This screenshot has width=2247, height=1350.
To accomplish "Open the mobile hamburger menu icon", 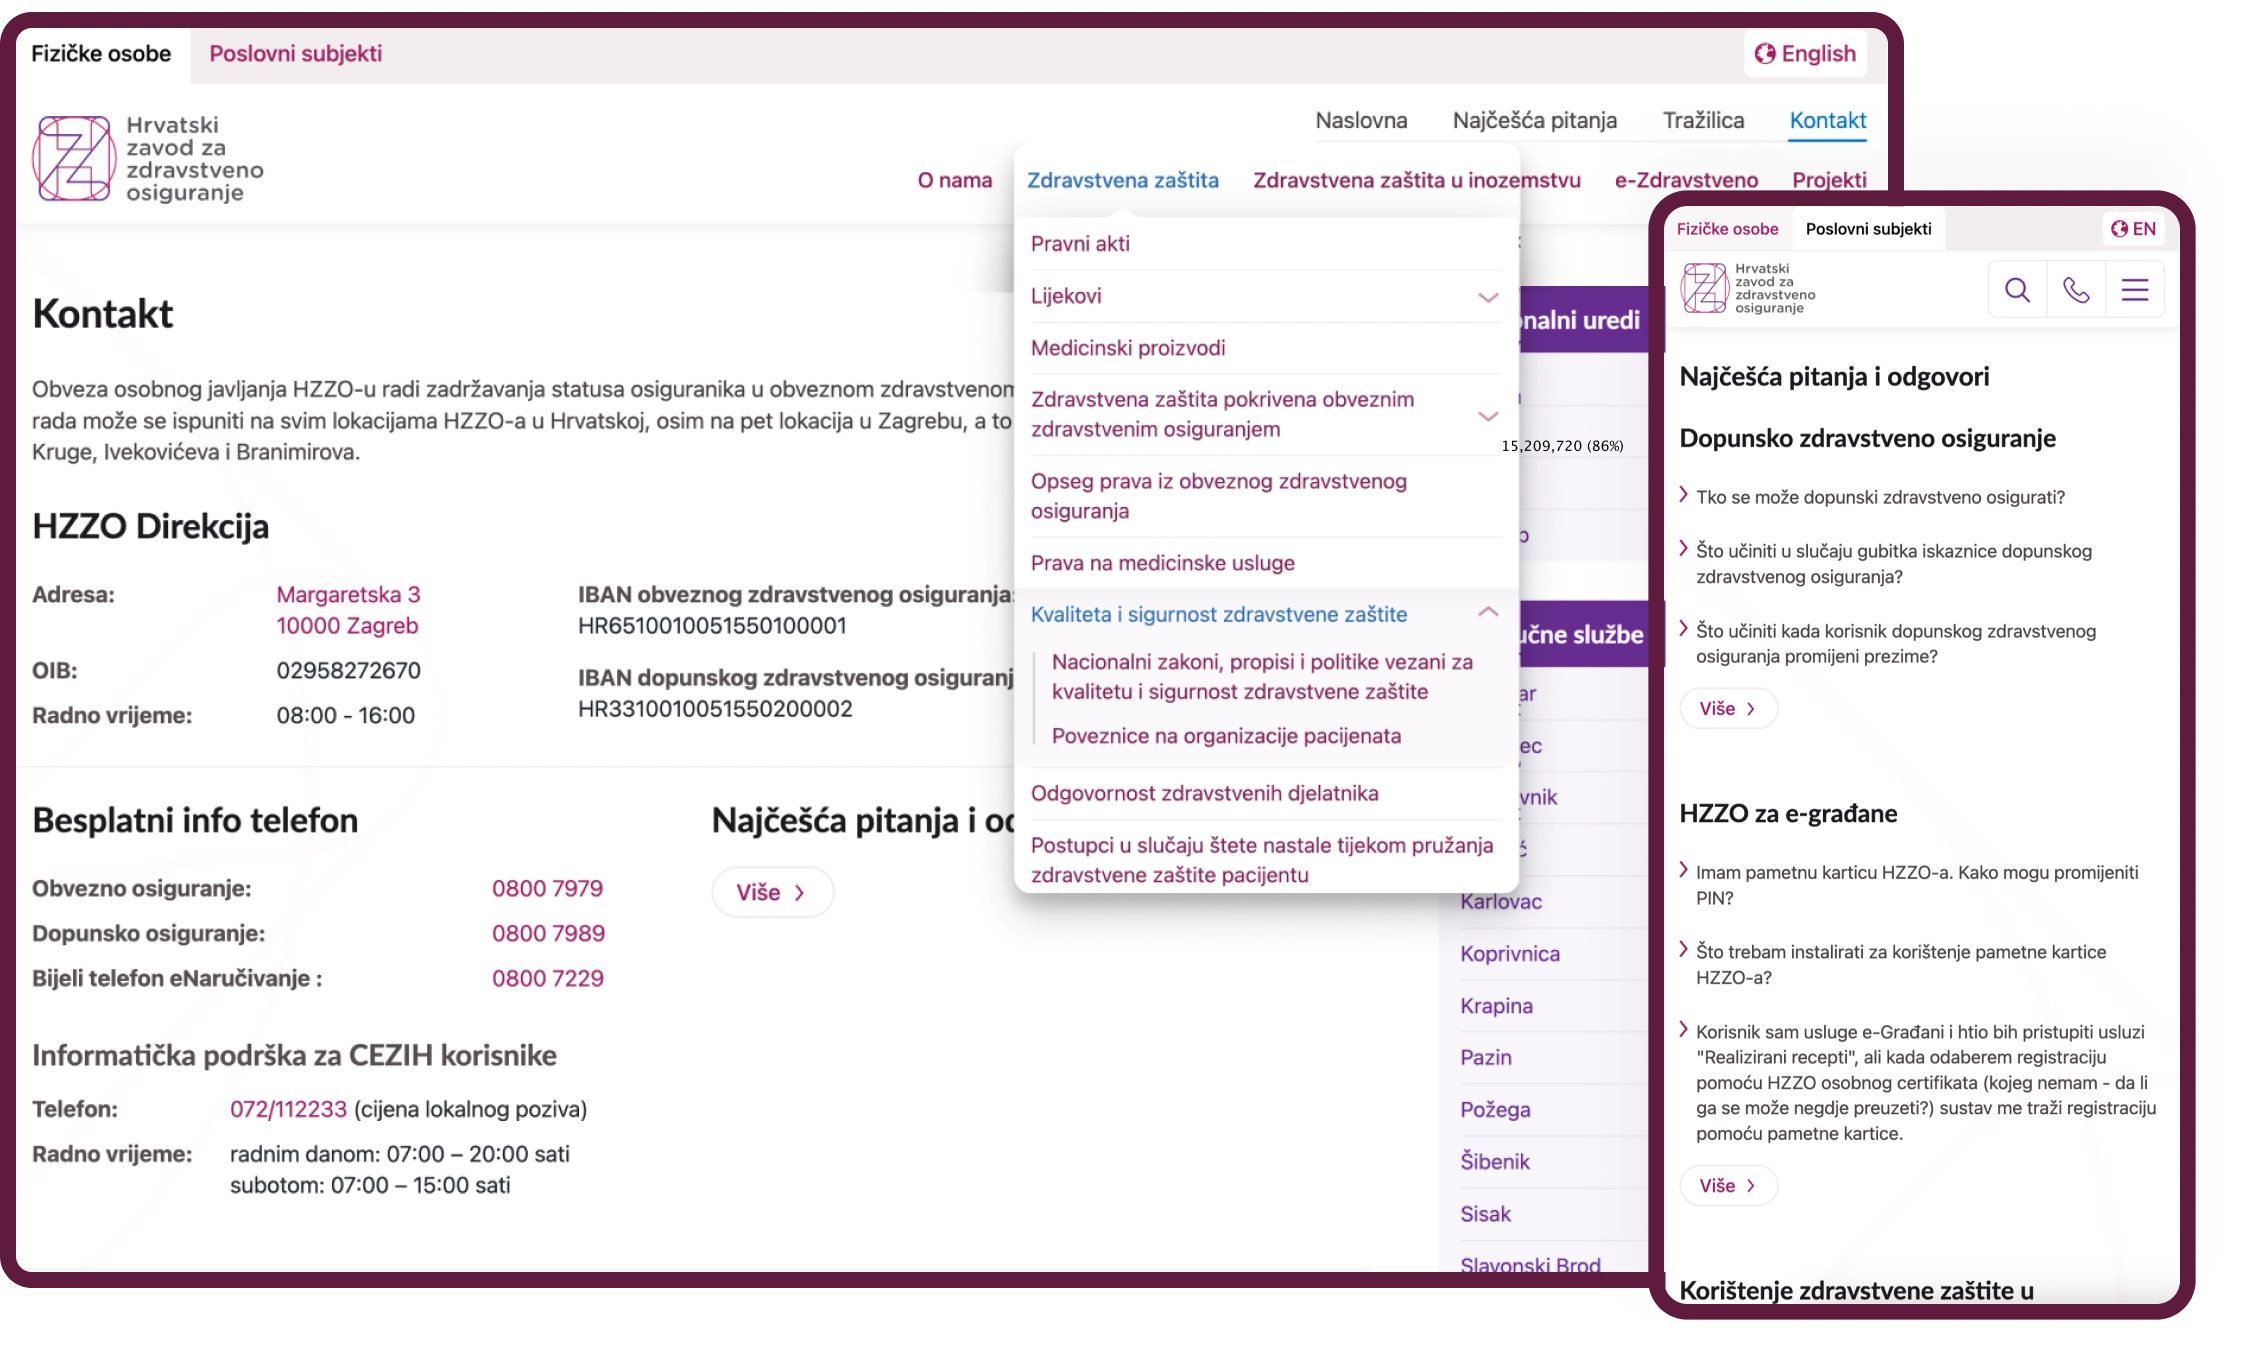I will pos(2135,290).
